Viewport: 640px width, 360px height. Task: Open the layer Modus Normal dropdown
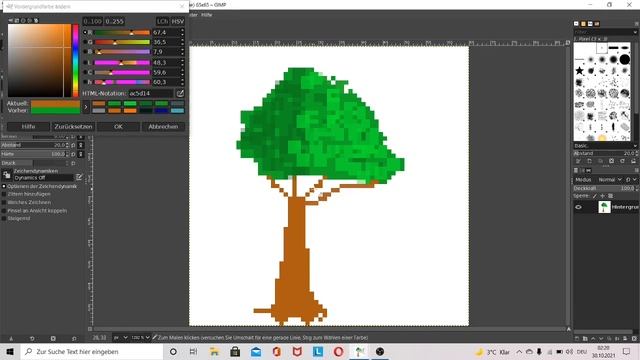pos(611,180)
